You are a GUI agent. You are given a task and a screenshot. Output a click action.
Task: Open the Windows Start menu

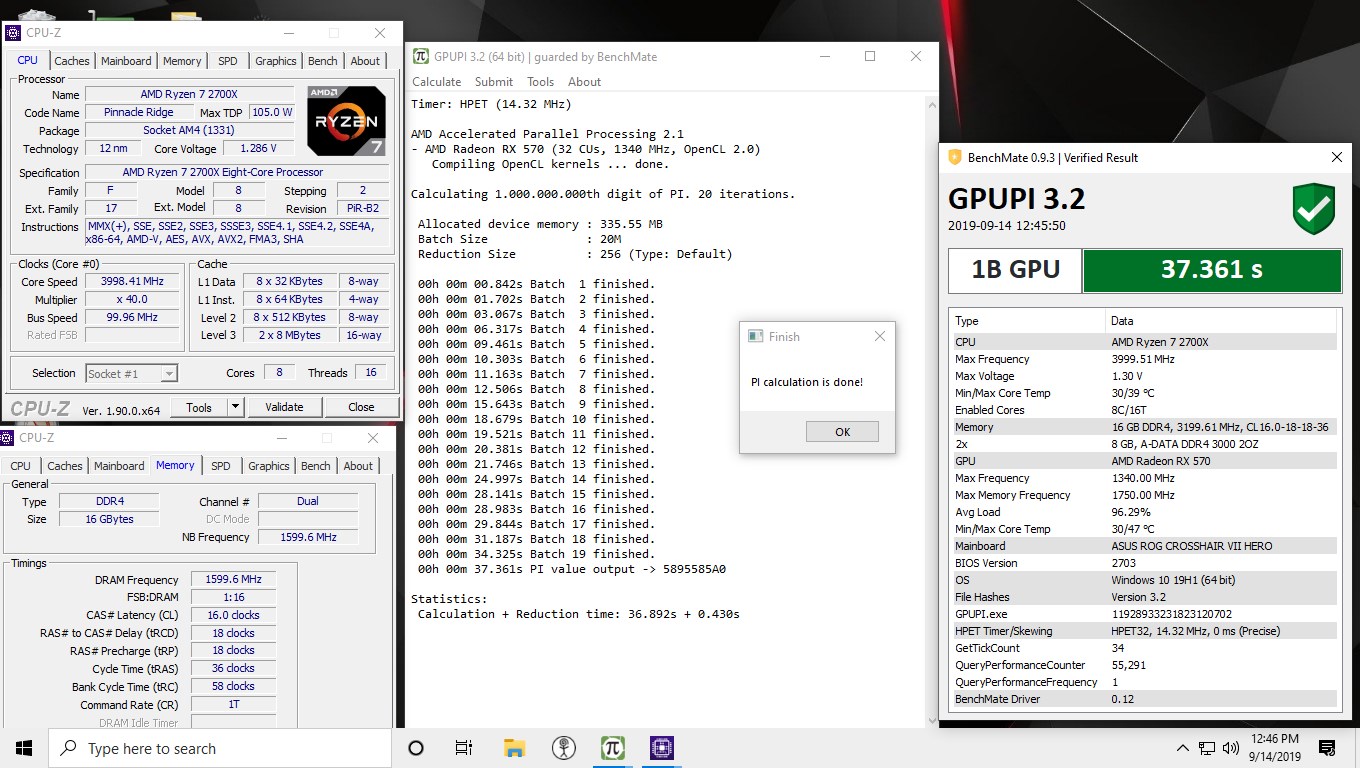pos(23,748)
